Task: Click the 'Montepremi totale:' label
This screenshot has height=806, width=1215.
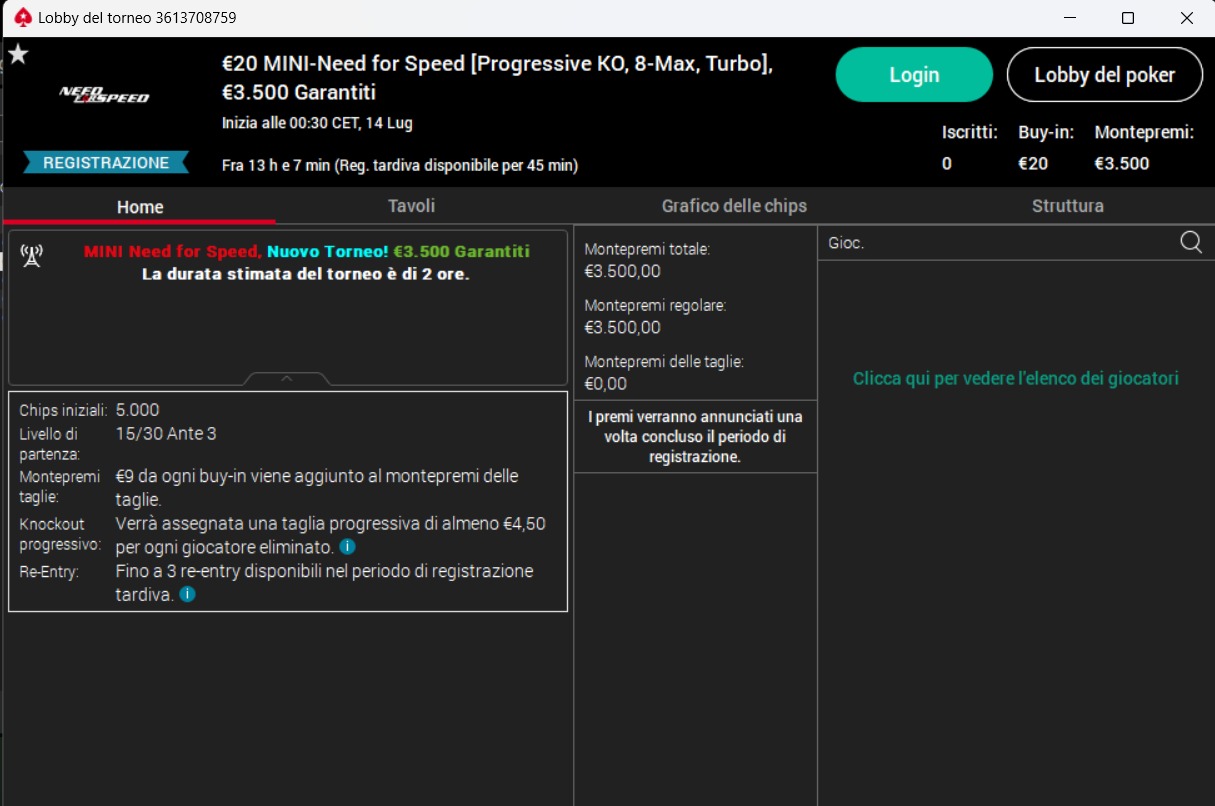Action: [x=647, y=249]
